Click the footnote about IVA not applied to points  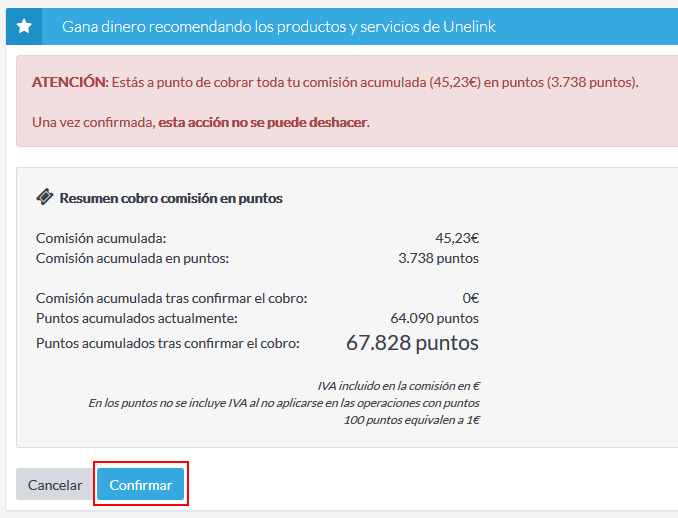pos(283,403)
